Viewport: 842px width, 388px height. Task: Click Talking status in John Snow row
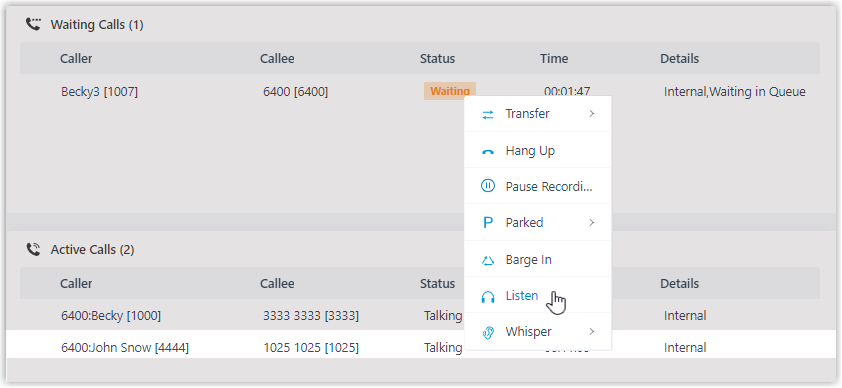tap(443, 348)
